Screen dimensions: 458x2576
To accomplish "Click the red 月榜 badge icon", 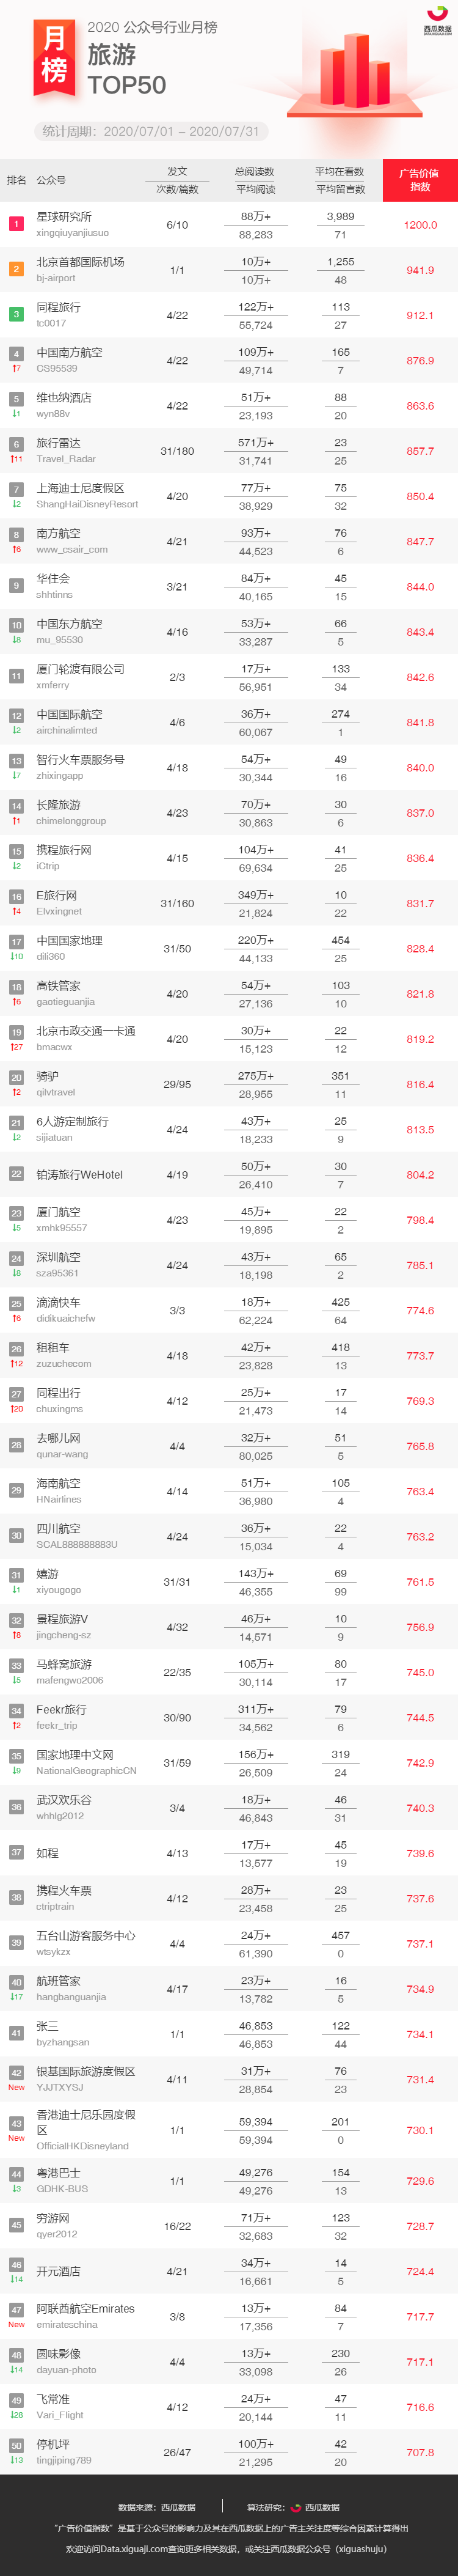I will (x=54, y=57).
